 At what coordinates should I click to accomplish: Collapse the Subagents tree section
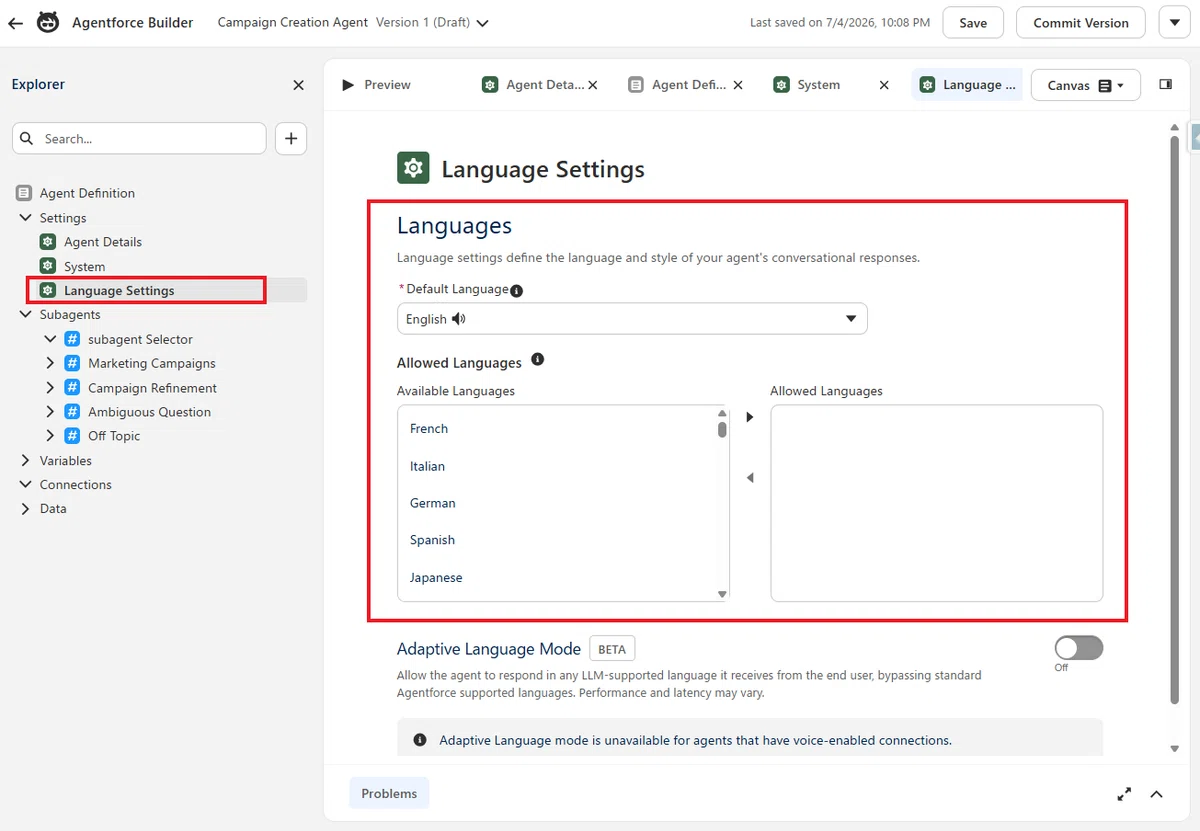26,314
